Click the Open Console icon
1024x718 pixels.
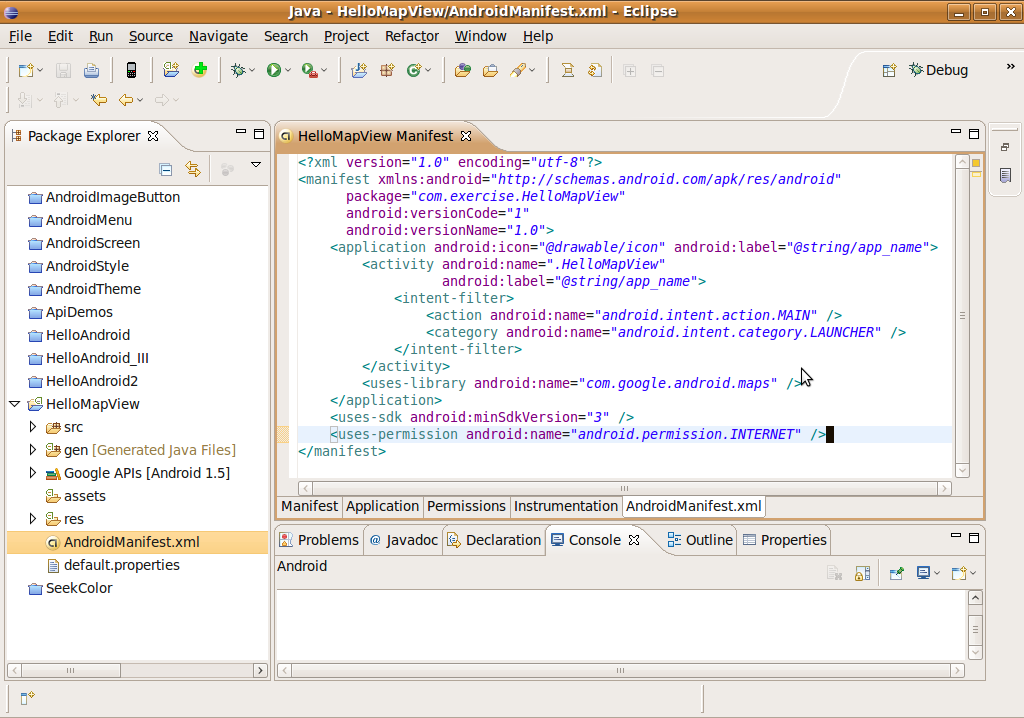959,573
